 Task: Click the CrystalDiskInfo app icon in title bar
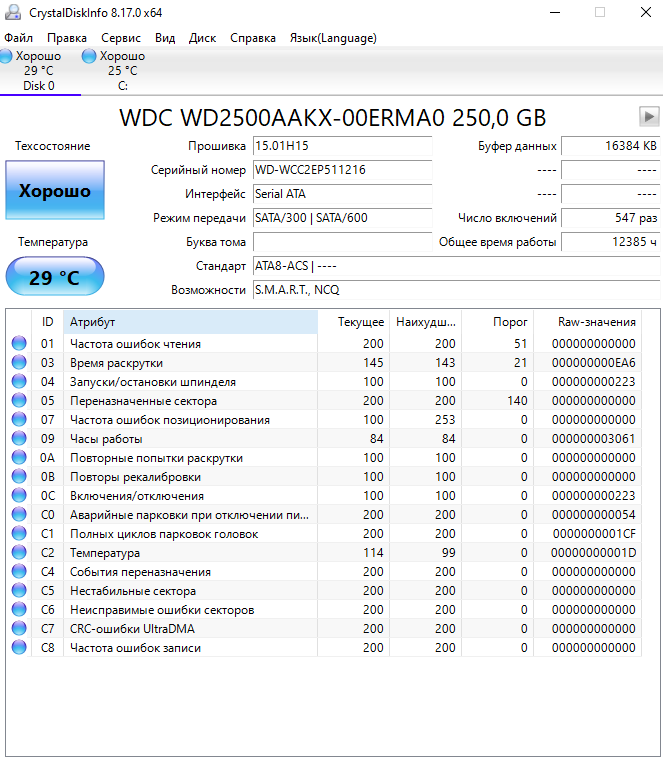point(13,12)
